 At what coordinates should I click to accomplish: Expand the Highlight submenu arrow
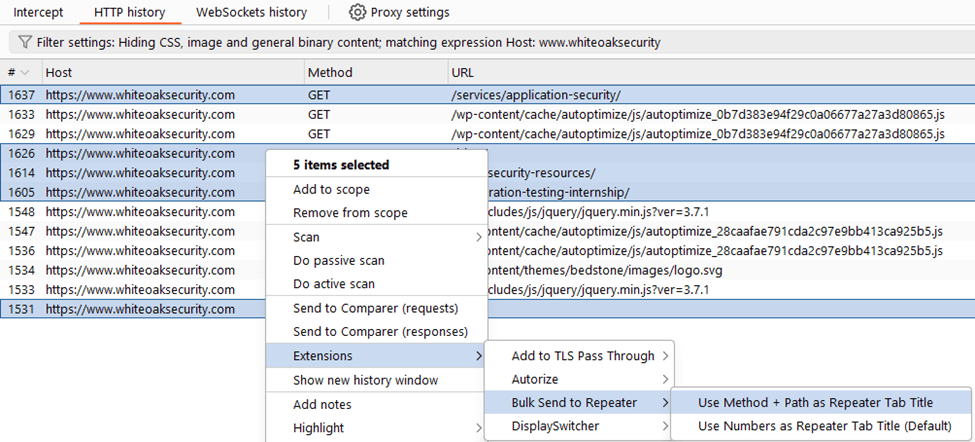click(x=479, y=428)
